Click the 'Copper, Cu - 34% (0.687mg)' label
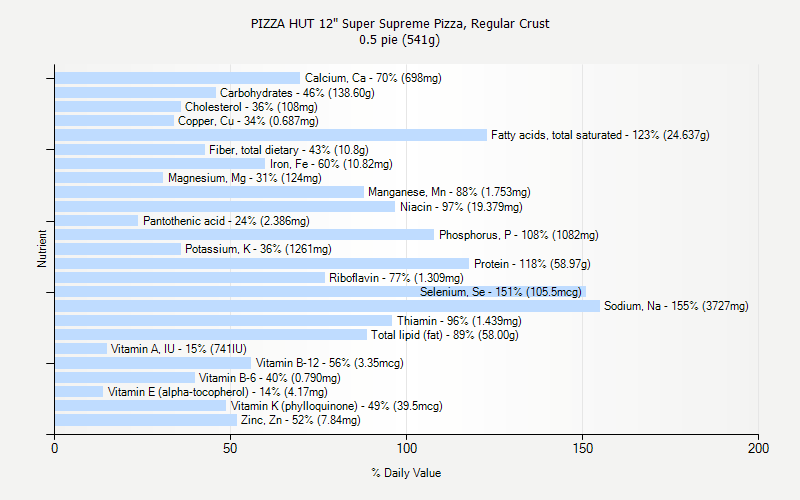The width and height of the screenshot is (800, 500). pyautogui.click(x=248, y=121)
